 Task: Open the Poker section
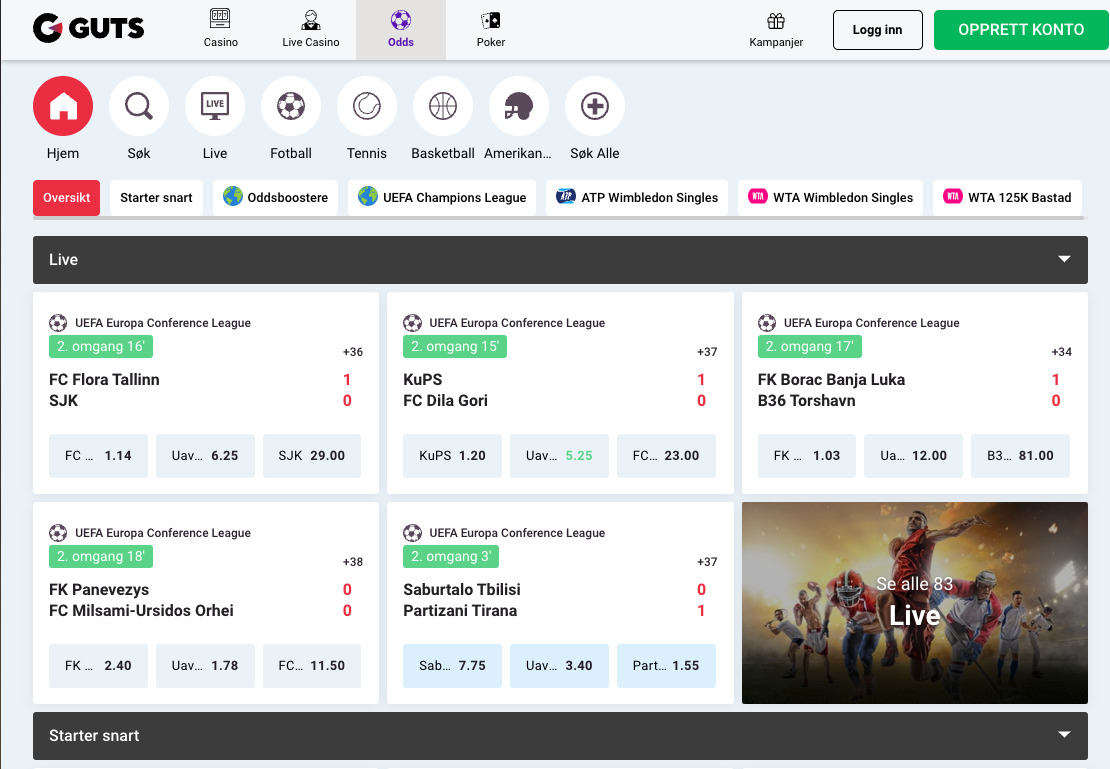pyautogui.click(x=491, y=29)
